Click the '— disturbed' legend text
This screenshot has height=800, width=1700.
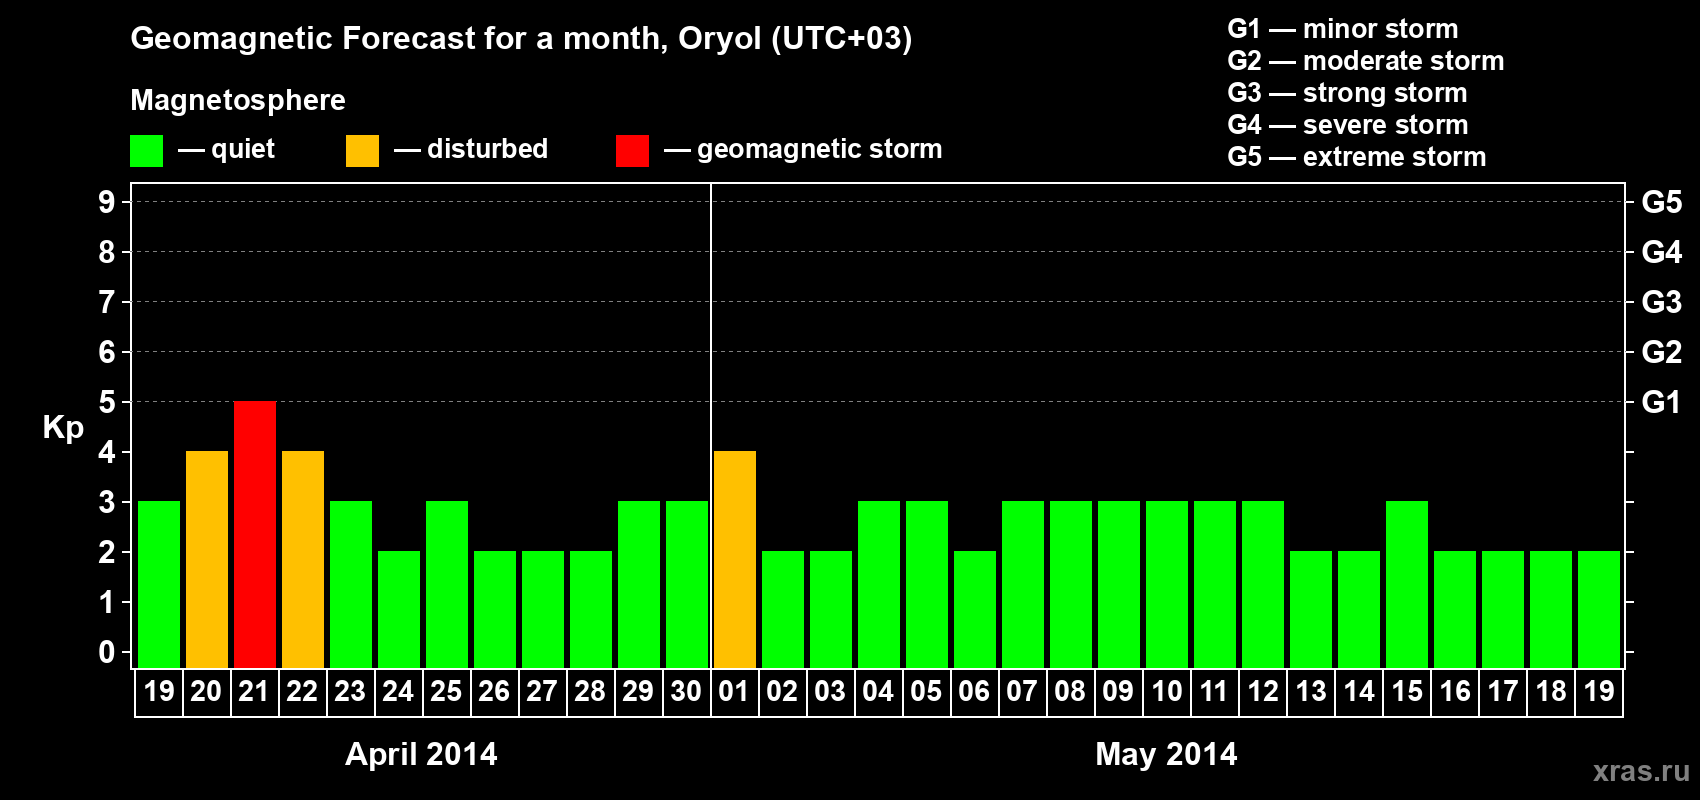coord(471,149)
